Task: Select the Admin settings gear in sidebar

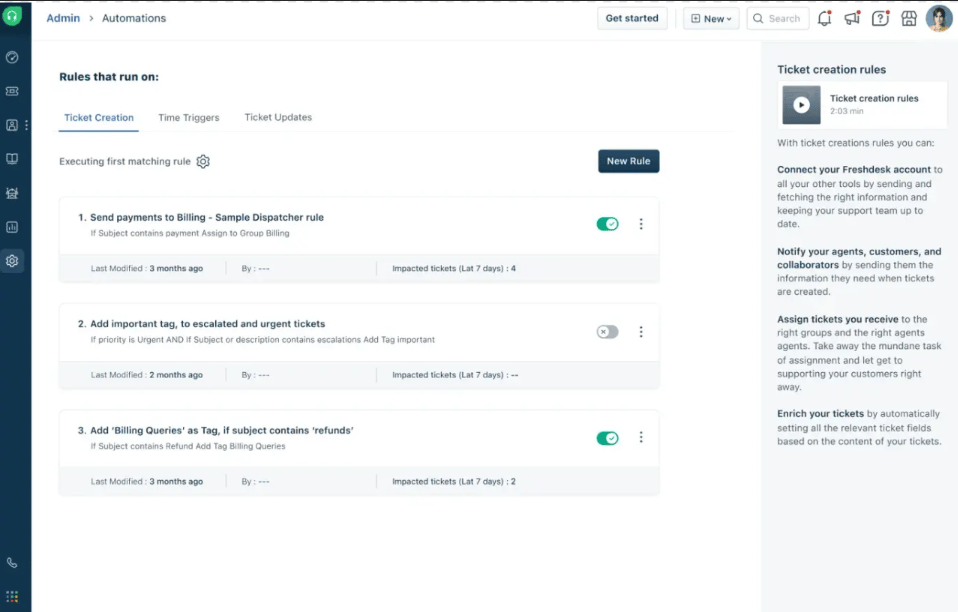Action: point(13,260)
